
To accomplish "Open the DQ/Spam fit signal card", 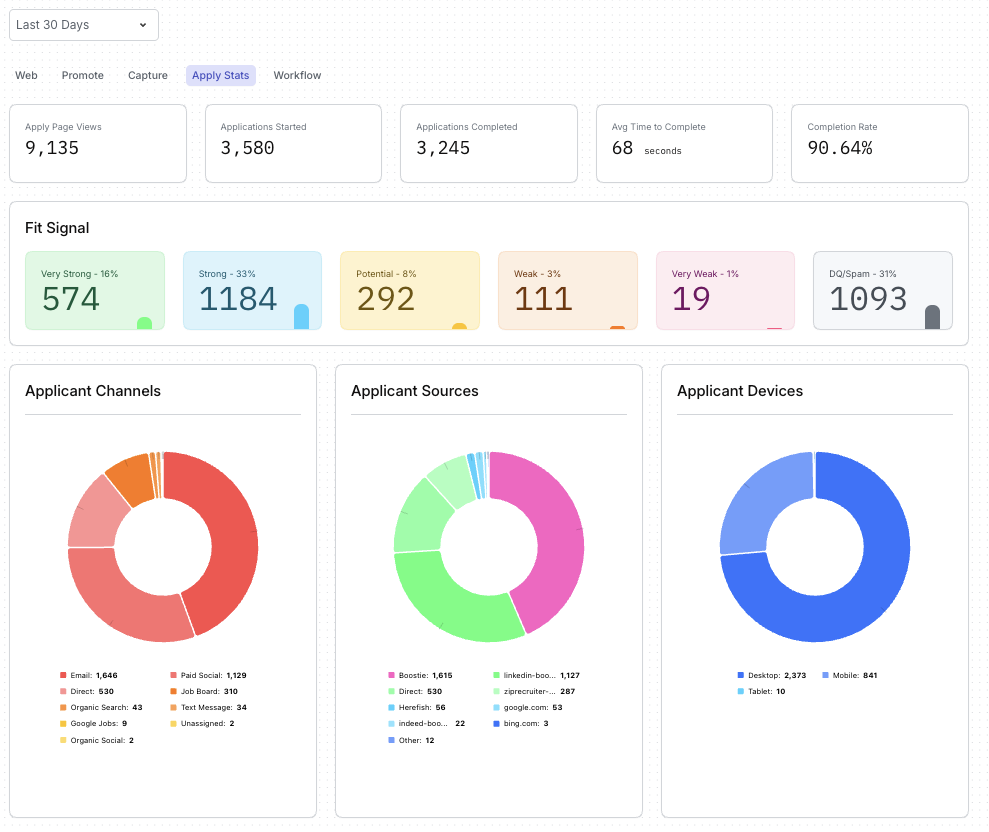I will click(882, 290).
